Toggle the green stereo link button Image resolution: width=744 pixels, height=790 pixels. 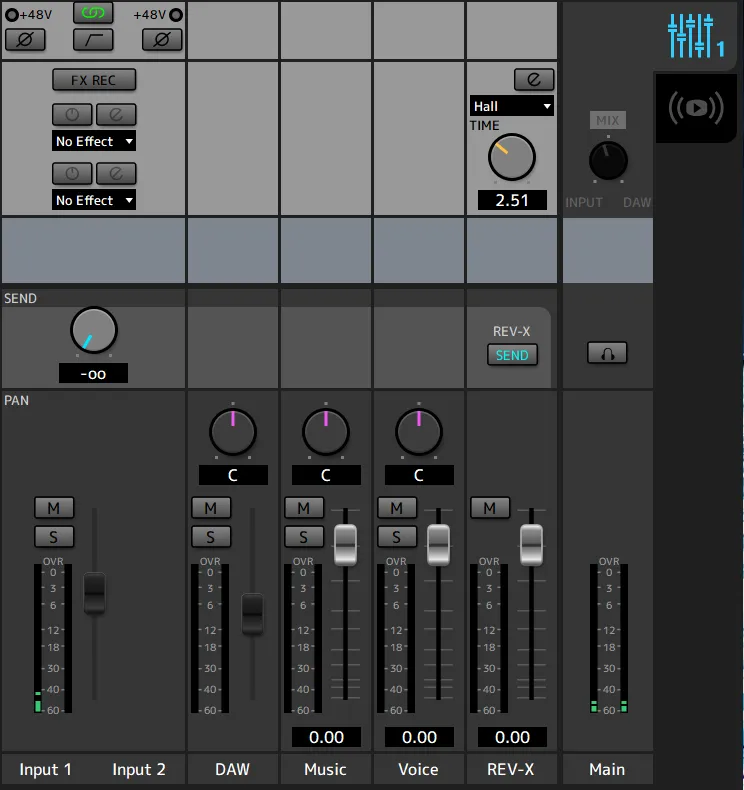pos(93,13)
